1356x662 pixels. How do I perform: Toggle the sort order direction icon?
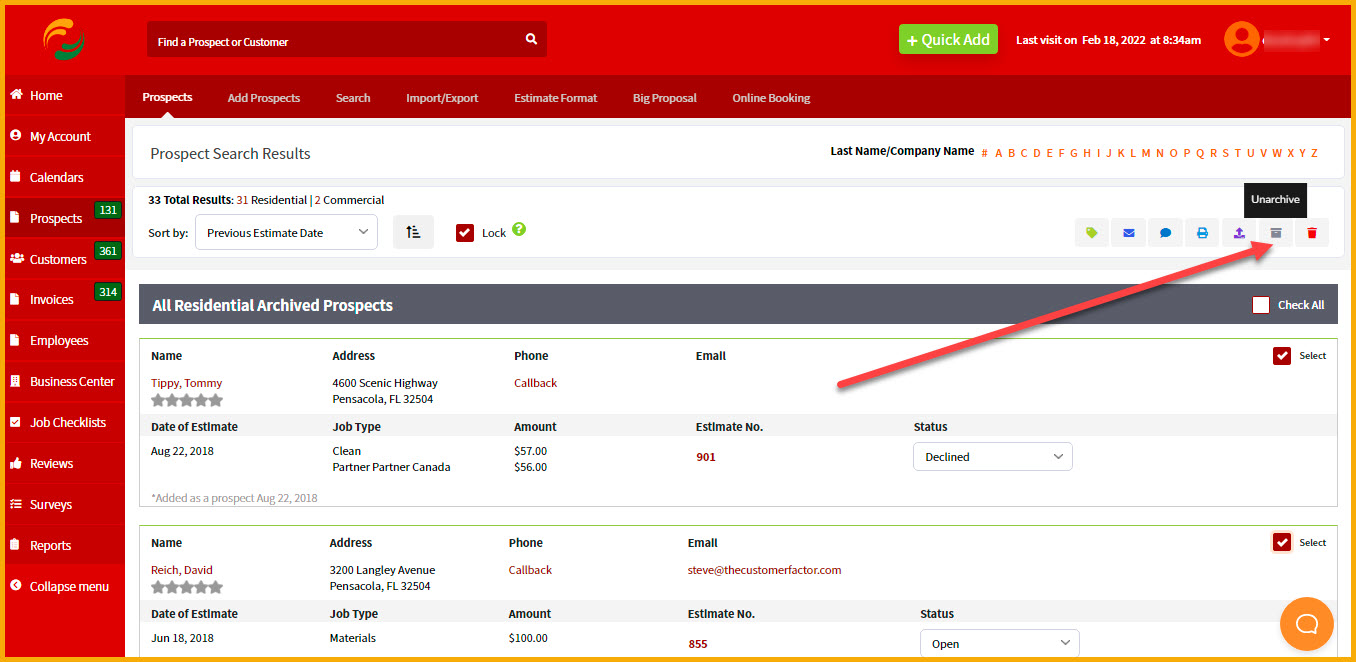coord(413,232)
